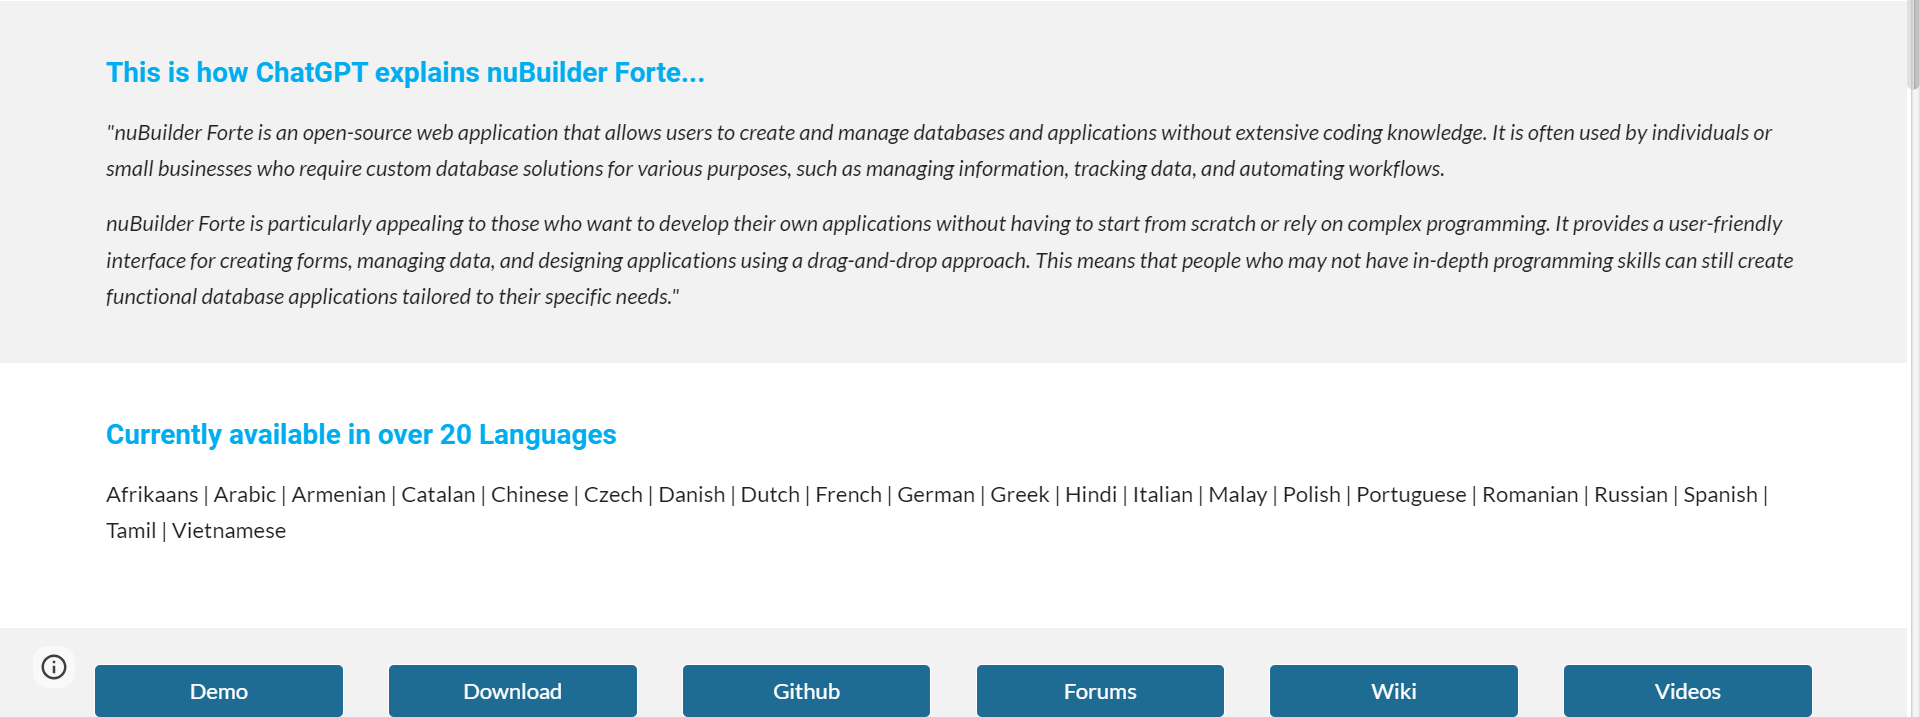The width and height of the screenshot is (1920, 717).
Task: Click Chinese in the language list
Action: [x=529, y=495]
